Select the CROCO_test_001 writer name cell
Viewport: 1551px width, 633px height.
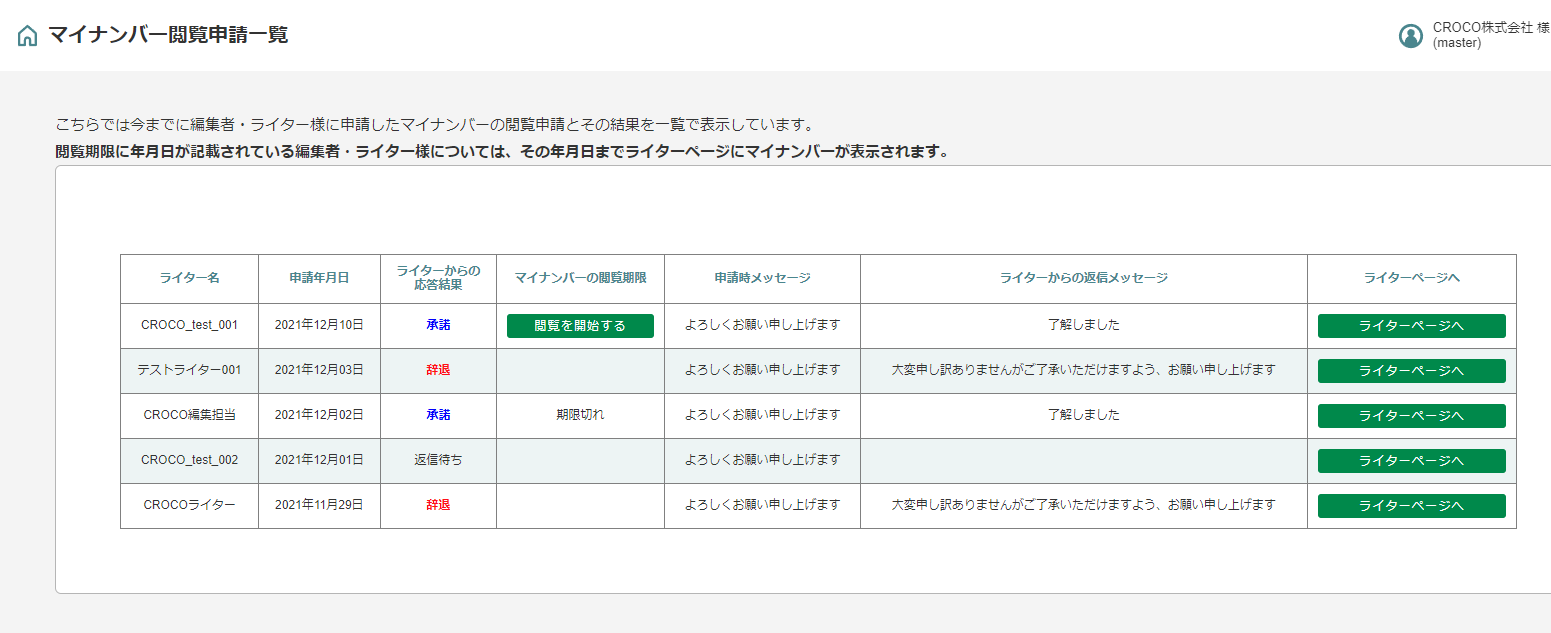click(189, 325)
